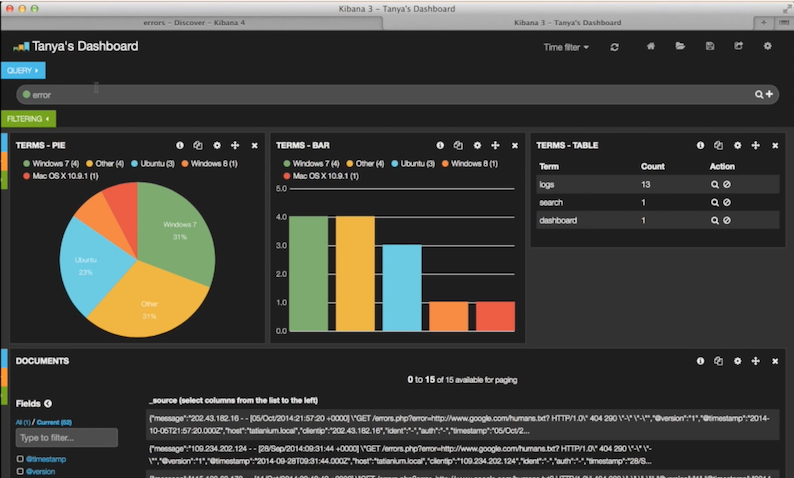Click the Count column header
794x478 pixels.
click(653, 167)
